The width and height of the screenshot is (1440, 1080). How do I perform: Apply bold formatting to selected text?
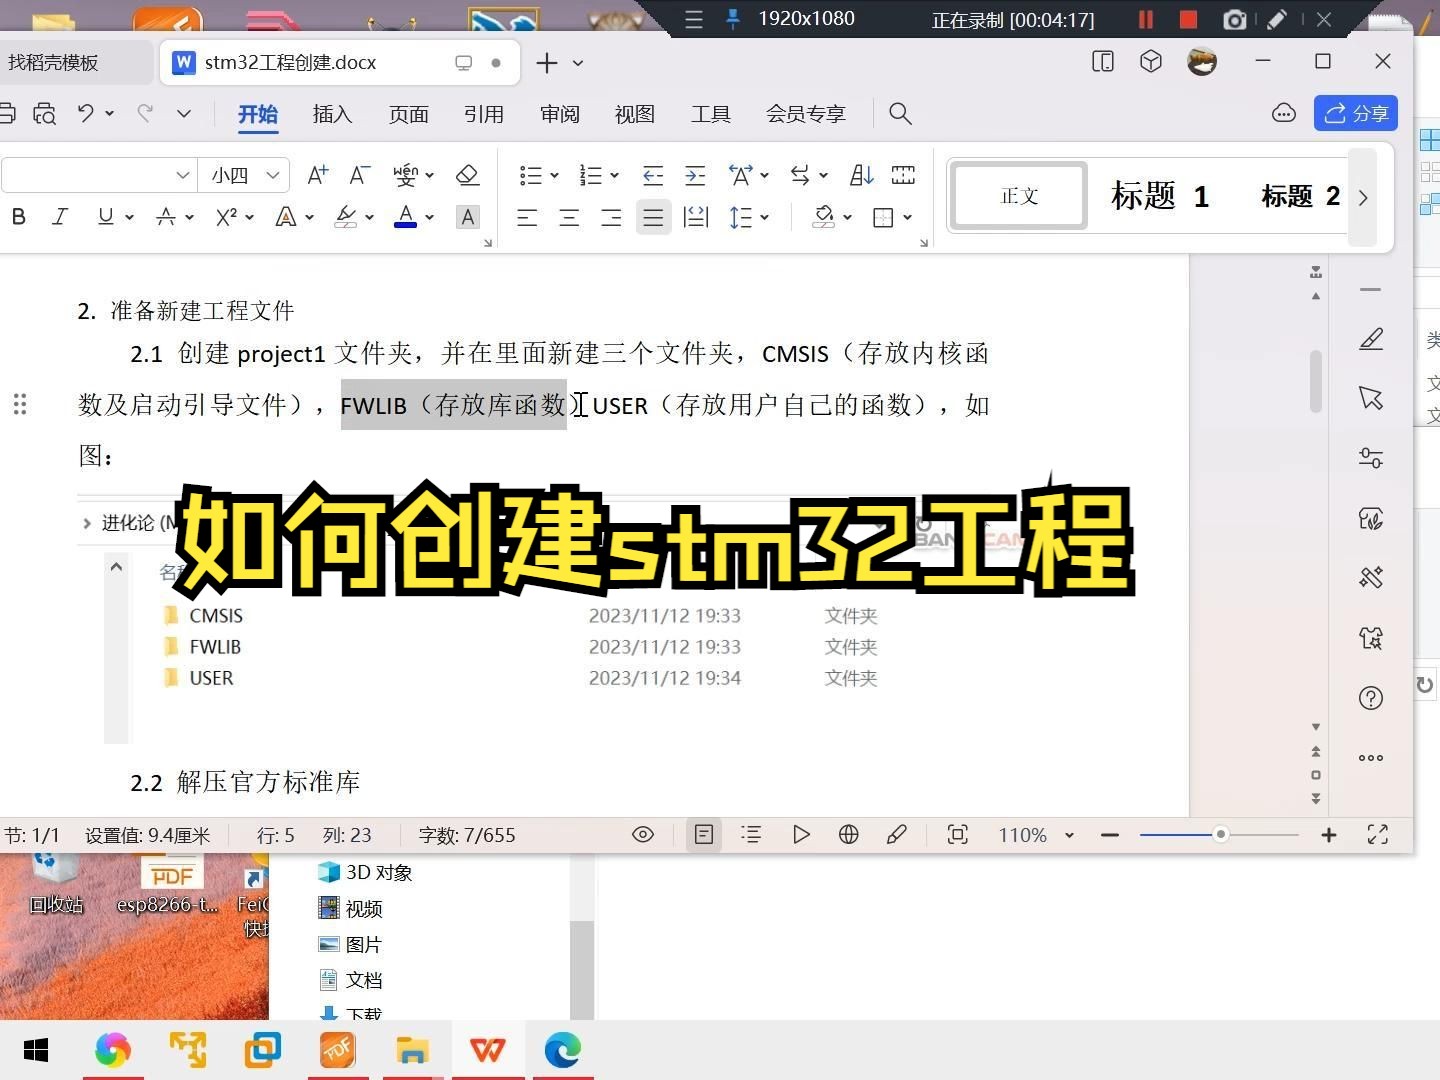[x=18, y=217]
